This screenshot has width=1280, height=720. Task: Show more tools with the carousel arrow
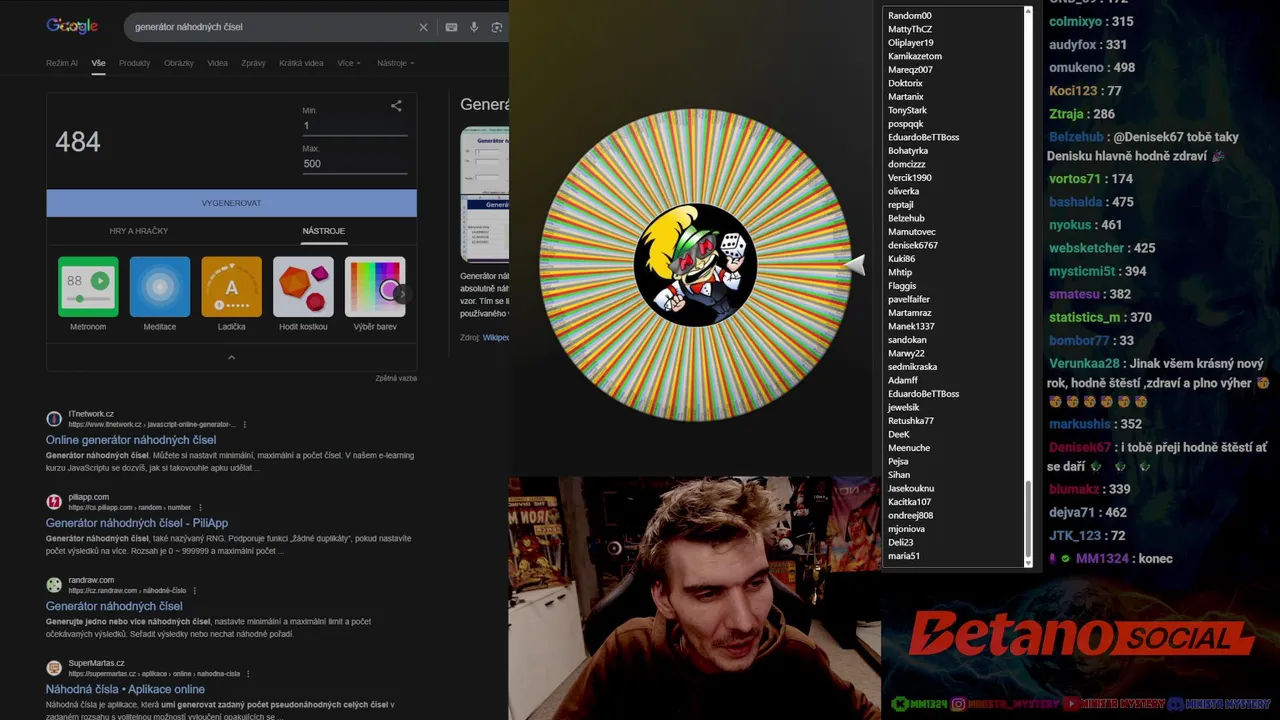pos(402,294)
